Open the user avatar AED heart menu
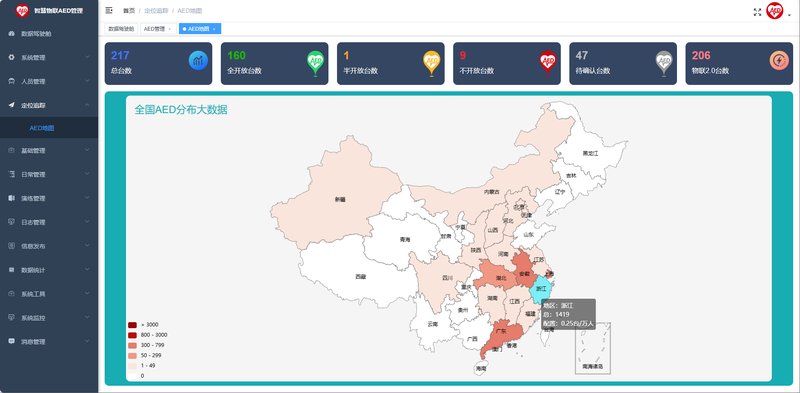 pyautogui.click(x=774, y=11)
